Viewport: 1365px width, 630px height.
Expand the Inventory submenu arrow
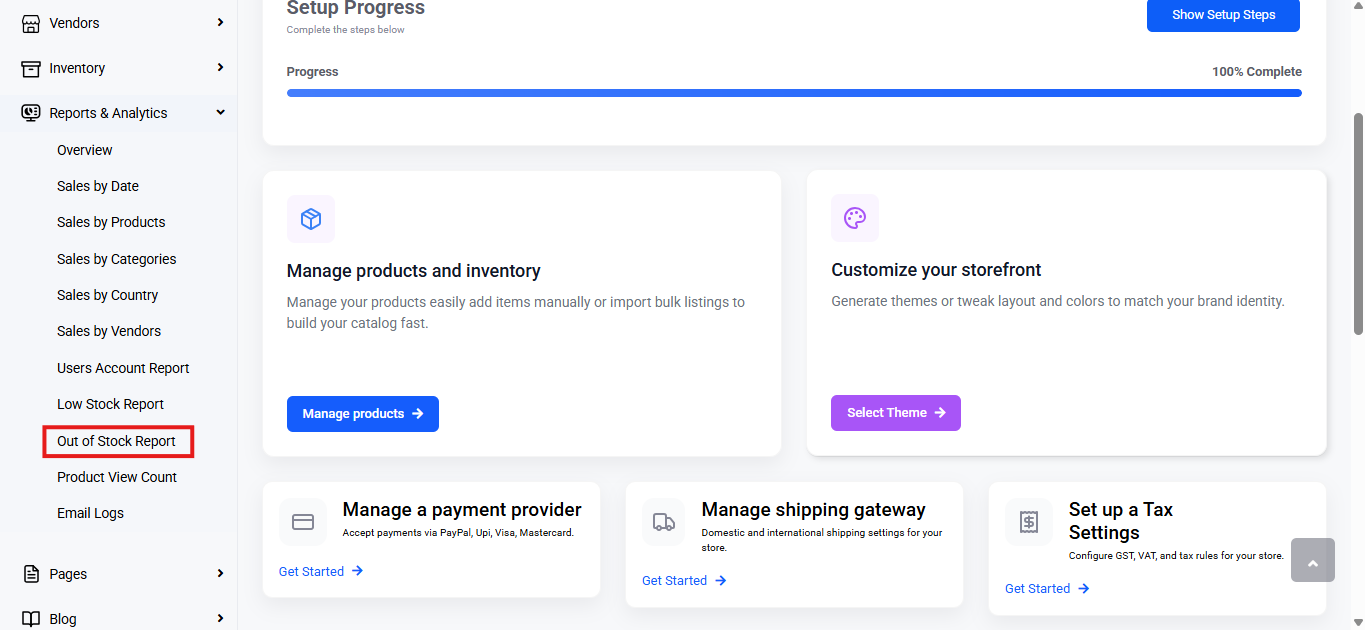coord(220,67)
